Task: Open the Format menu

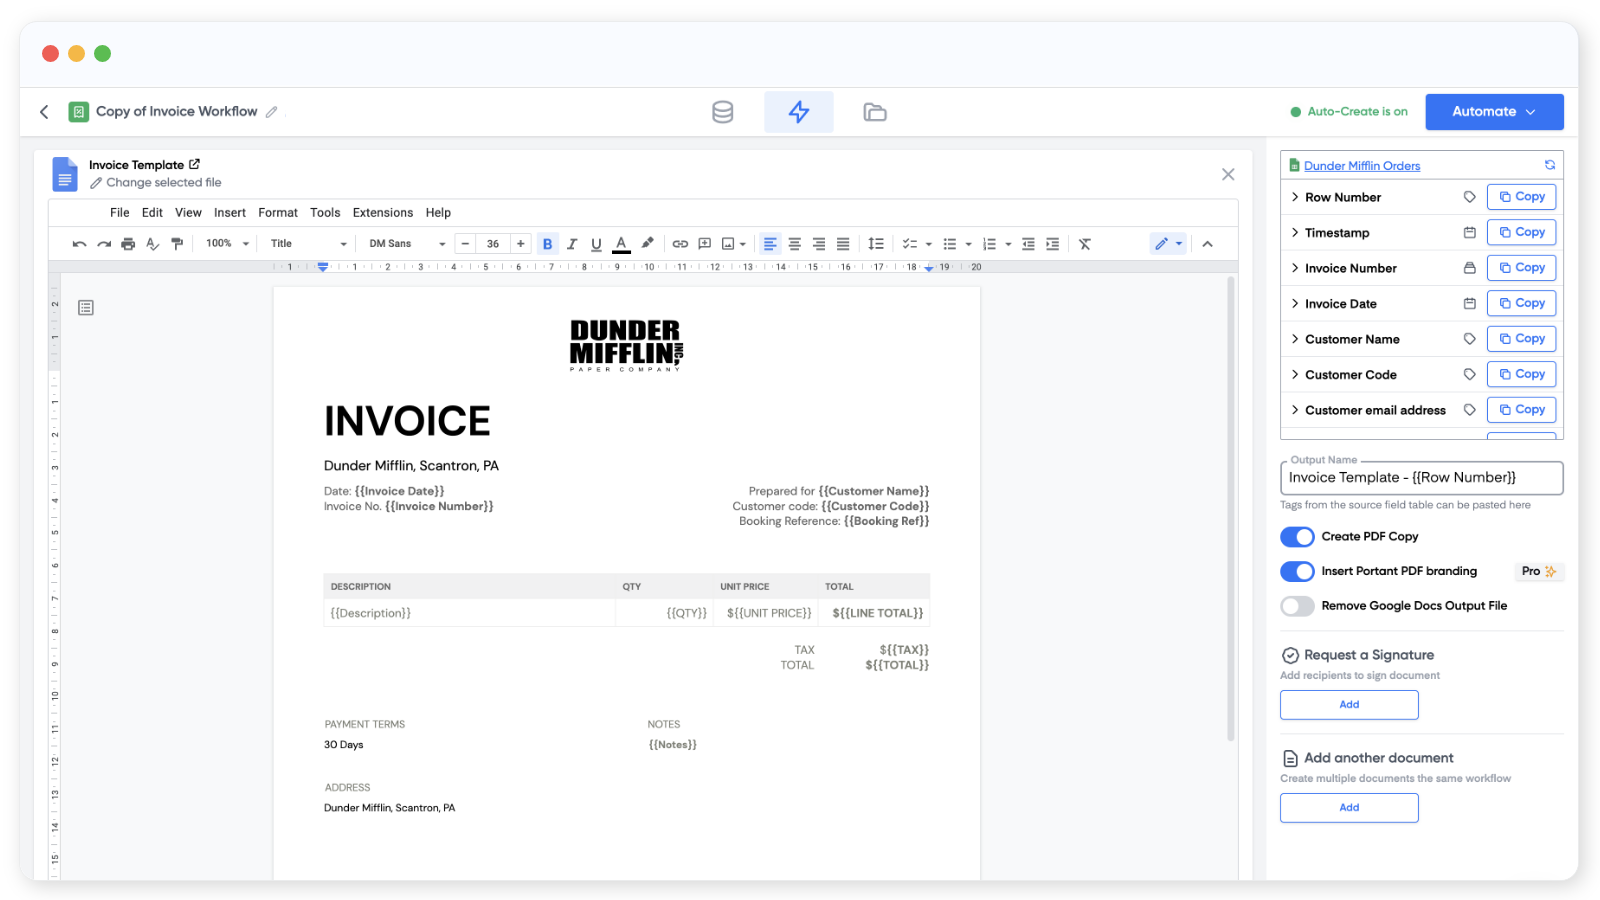Action: click(277, 213)
